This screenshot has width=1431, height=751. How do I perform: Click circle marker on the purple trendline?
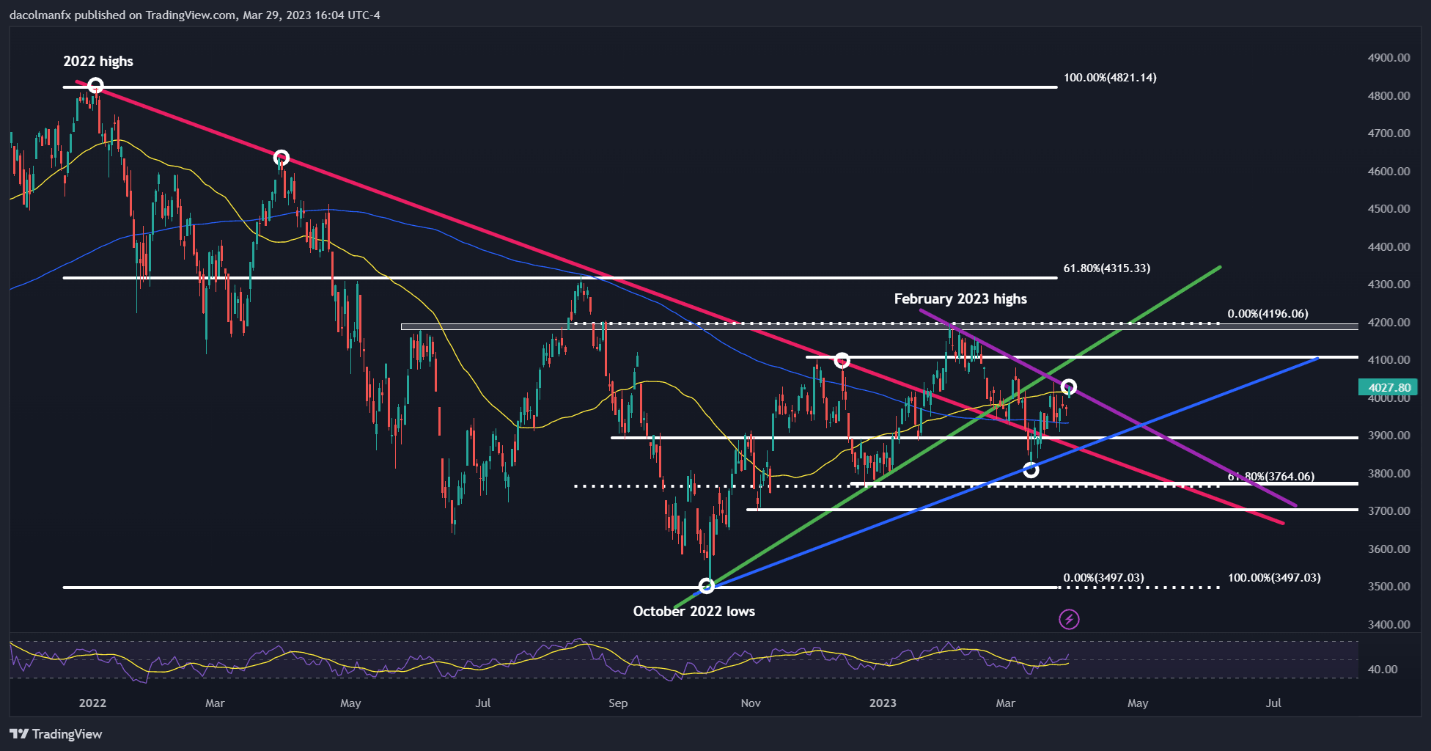1068,387
